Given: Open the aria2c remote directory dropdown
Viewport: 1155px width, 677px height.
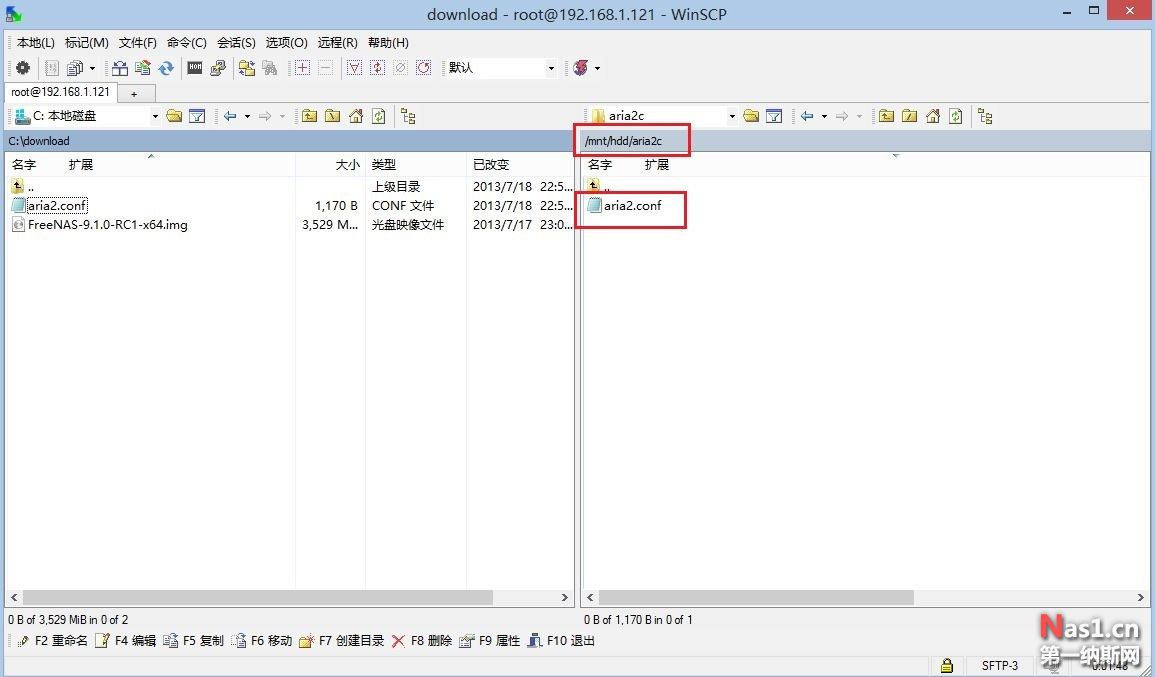Looking at the screenshot, I should coord(731,116).
